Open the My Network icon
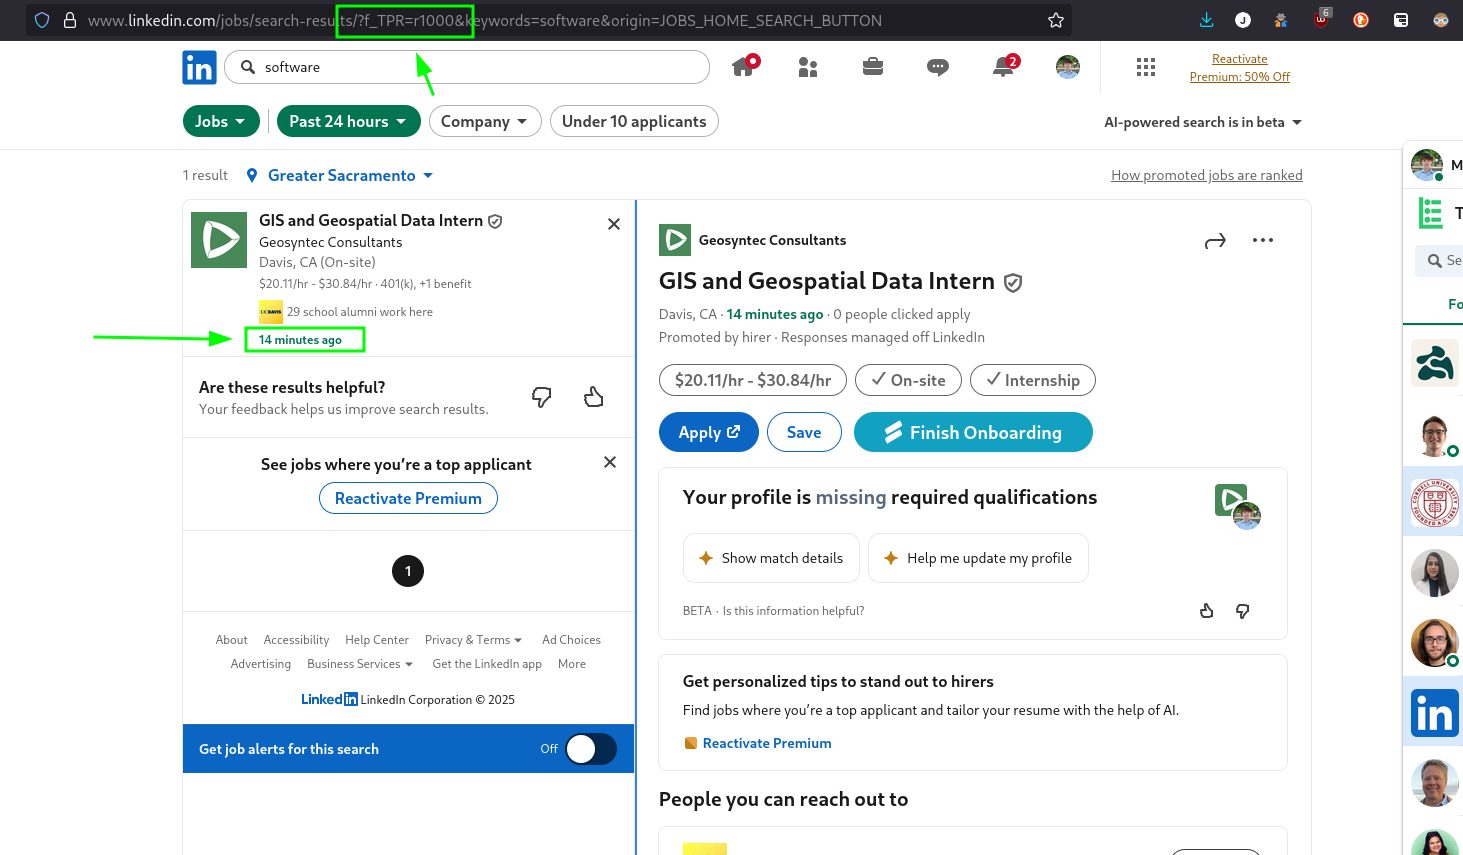The width and height of the screenshot is (1463, 855). click(808, 67)
